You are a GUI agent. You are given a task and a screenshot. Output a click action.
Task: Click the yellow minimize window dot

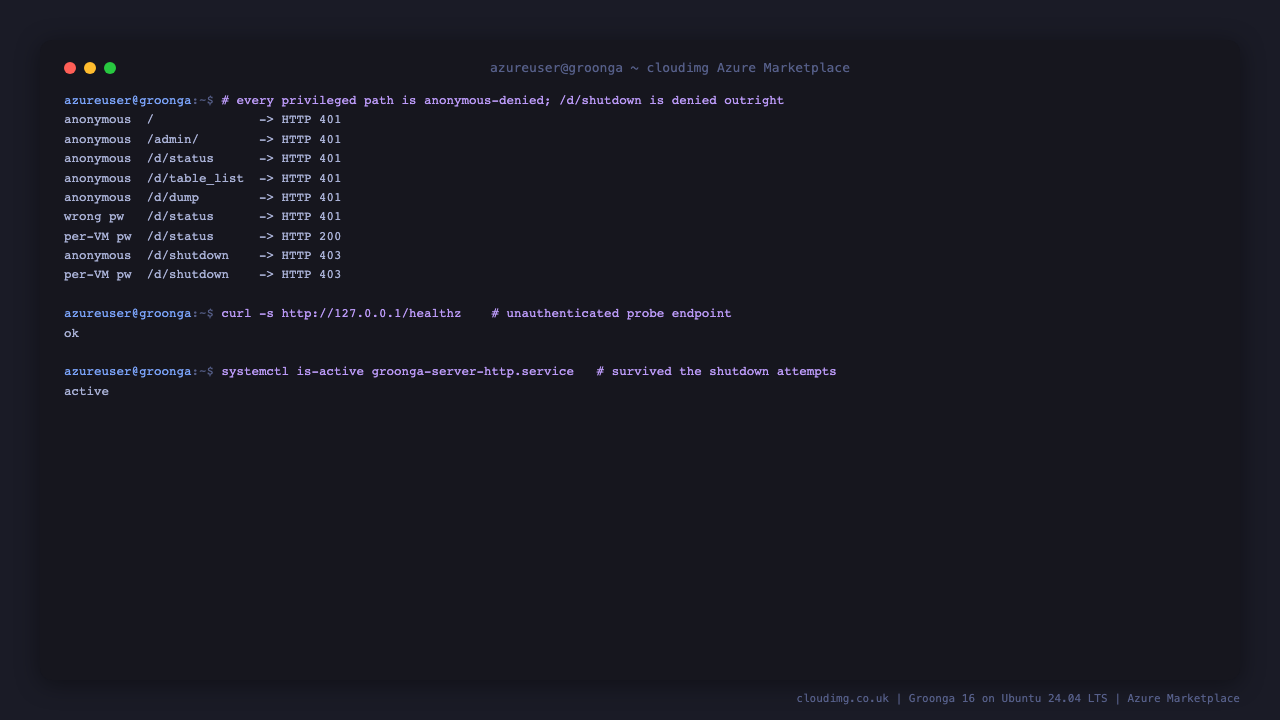(x=90, y=68)
